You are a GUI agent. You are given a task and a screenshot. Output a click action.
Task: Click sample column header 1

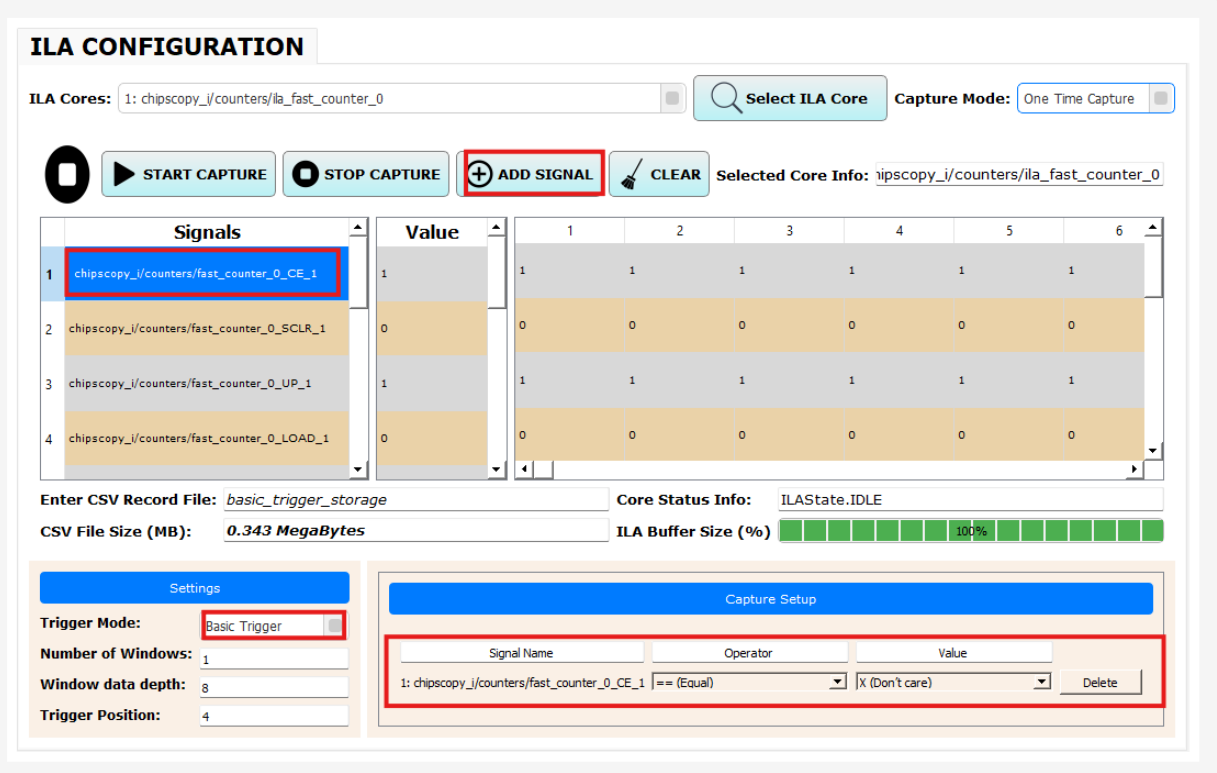570,231
